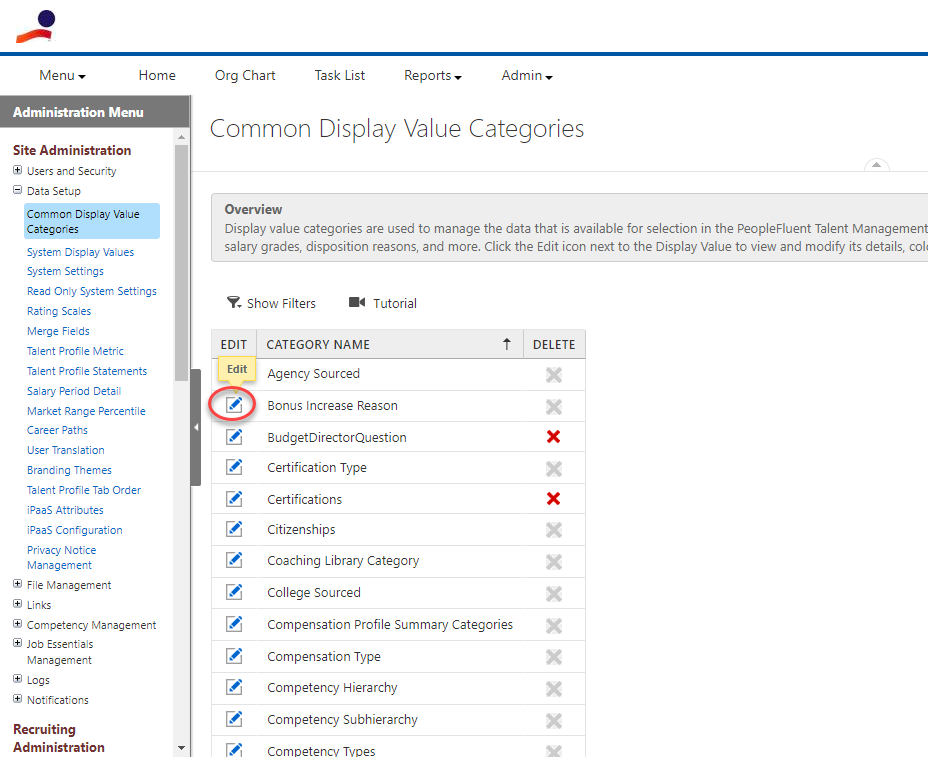This screenshot has width=928, height=757.
Task: Open Market Range Percentile
Action: coord(86,411)
